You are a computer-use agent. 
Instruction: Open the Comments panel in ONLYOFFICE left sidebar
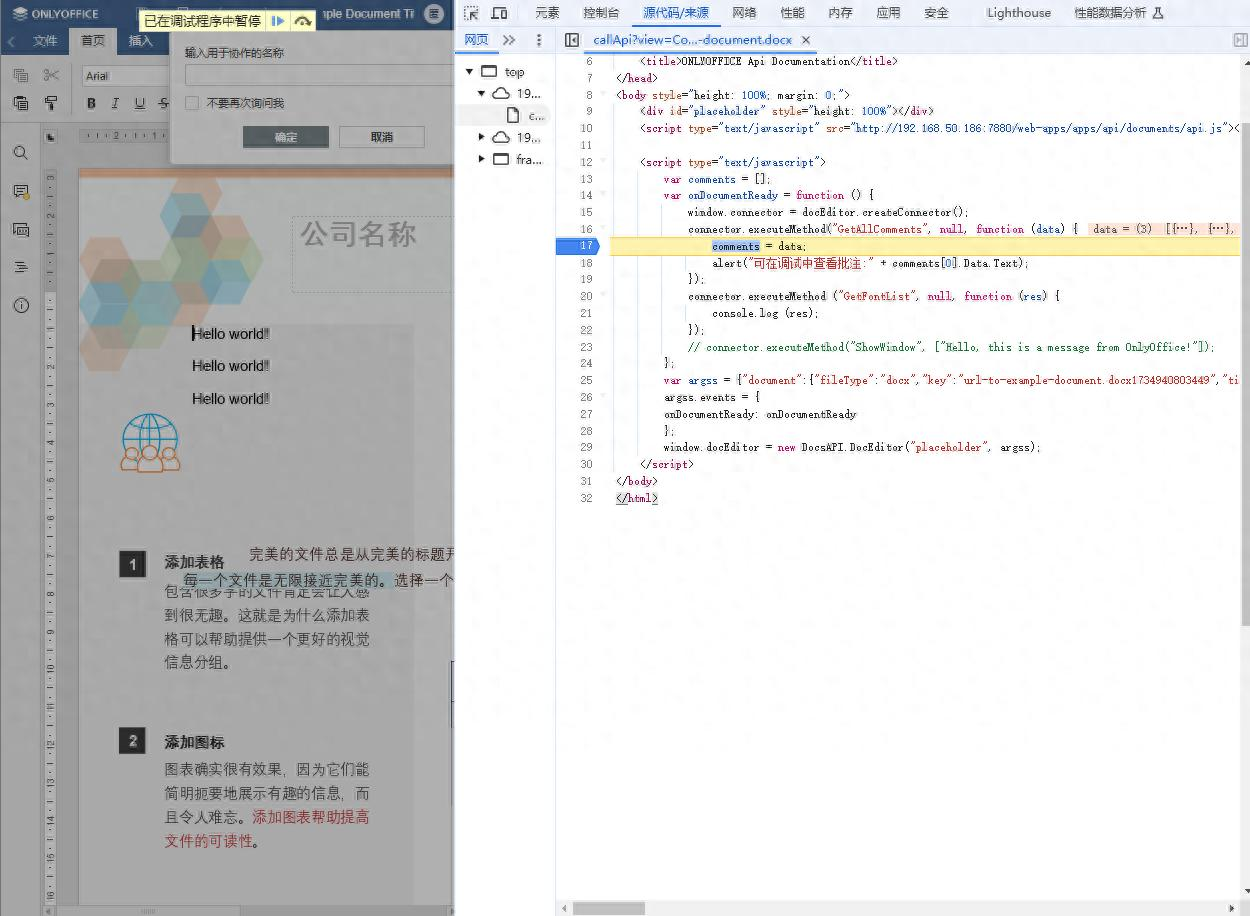pyautogui.click(x=21, y=191)
